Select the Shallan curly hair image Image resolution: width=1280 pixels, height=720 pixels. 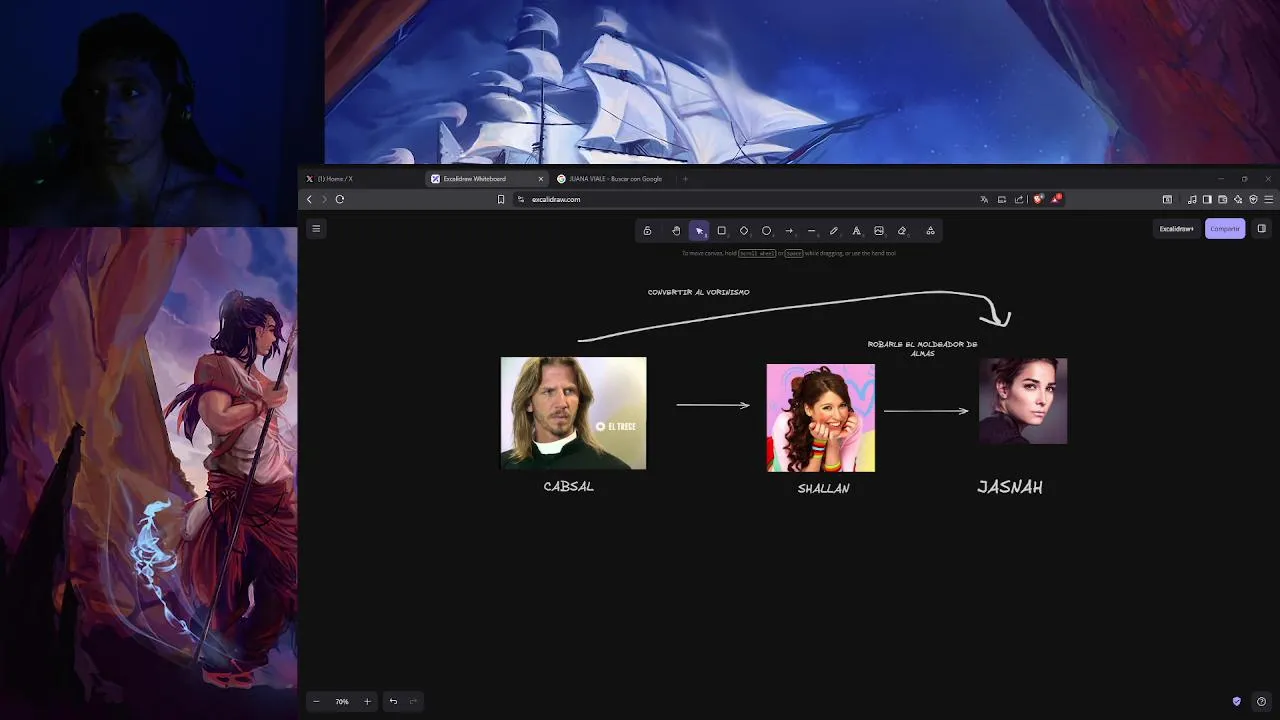point(821,418)
